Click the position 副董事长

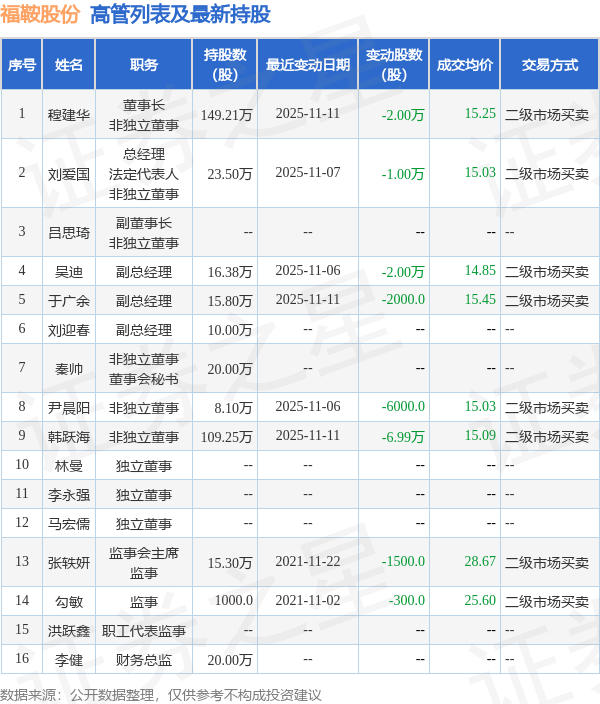click(x=144, y=223)
